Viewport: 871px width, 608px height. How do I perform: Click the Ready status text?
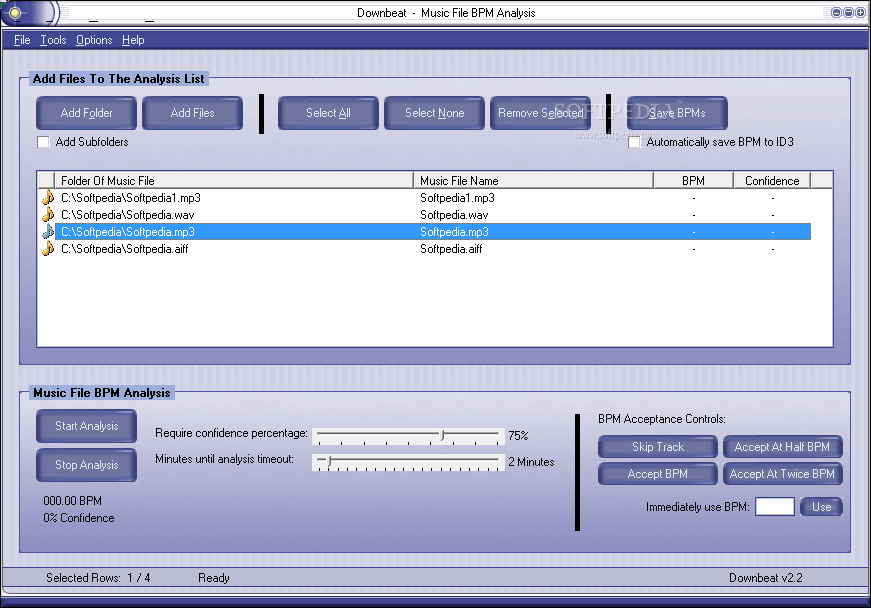pos(213,578)
